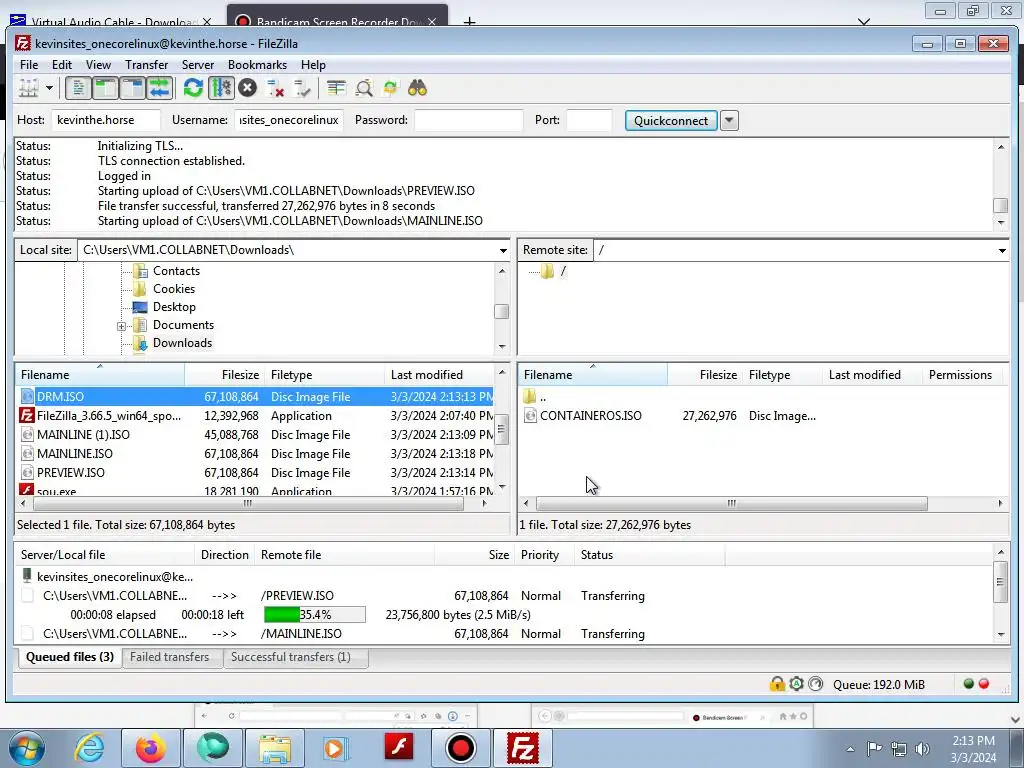This screenshot has width=1024, height=768.
Task: Sort local files by Filename column
Action: click(100, 375)
